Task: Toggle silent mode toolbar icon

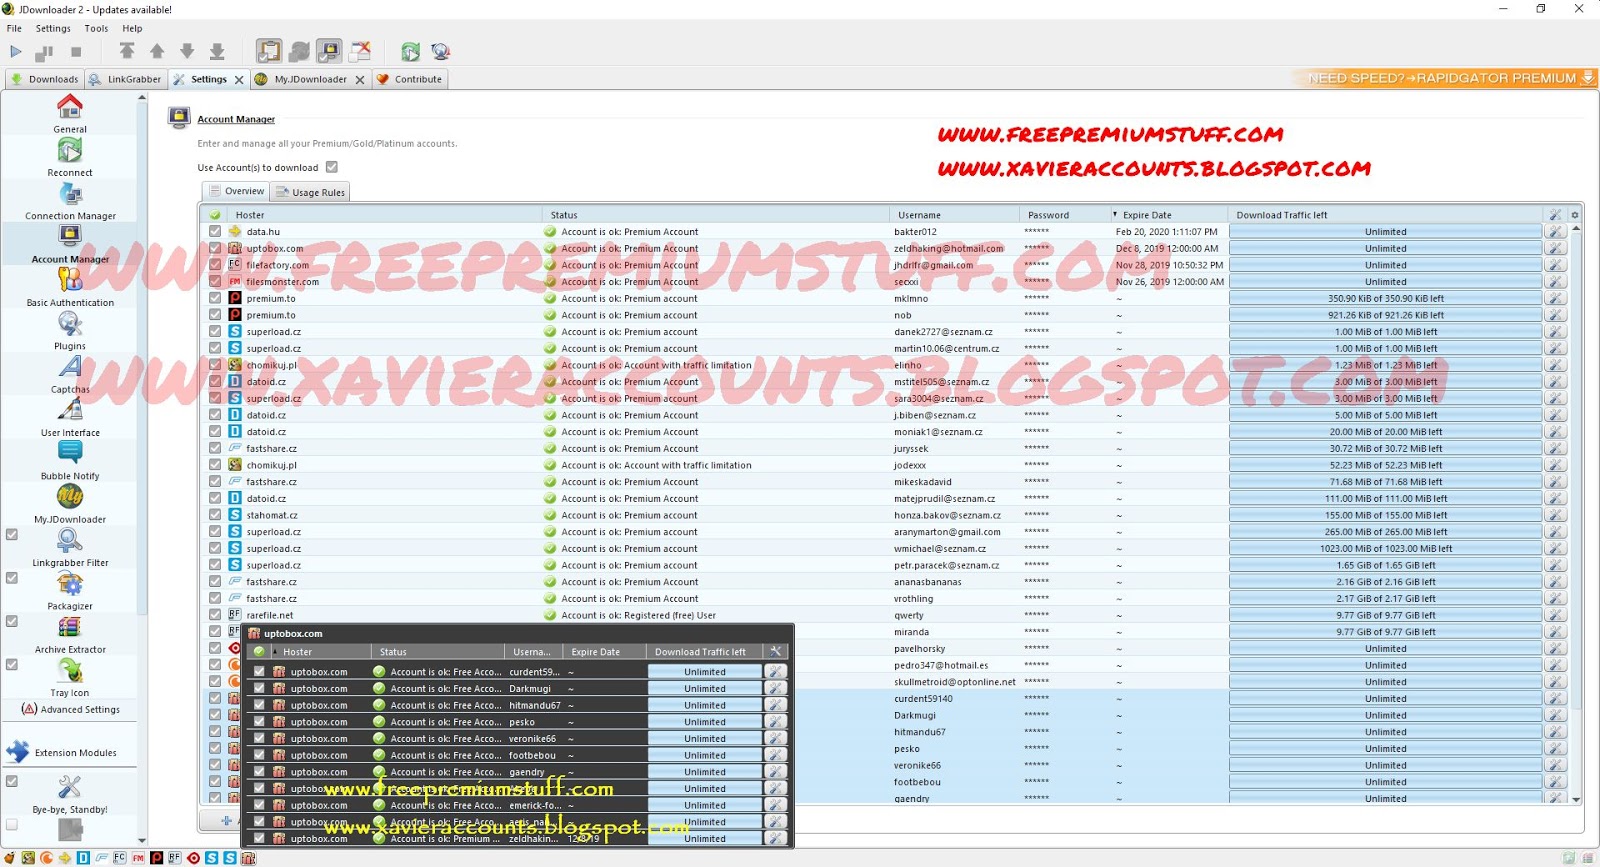Action: pos(361,51)
